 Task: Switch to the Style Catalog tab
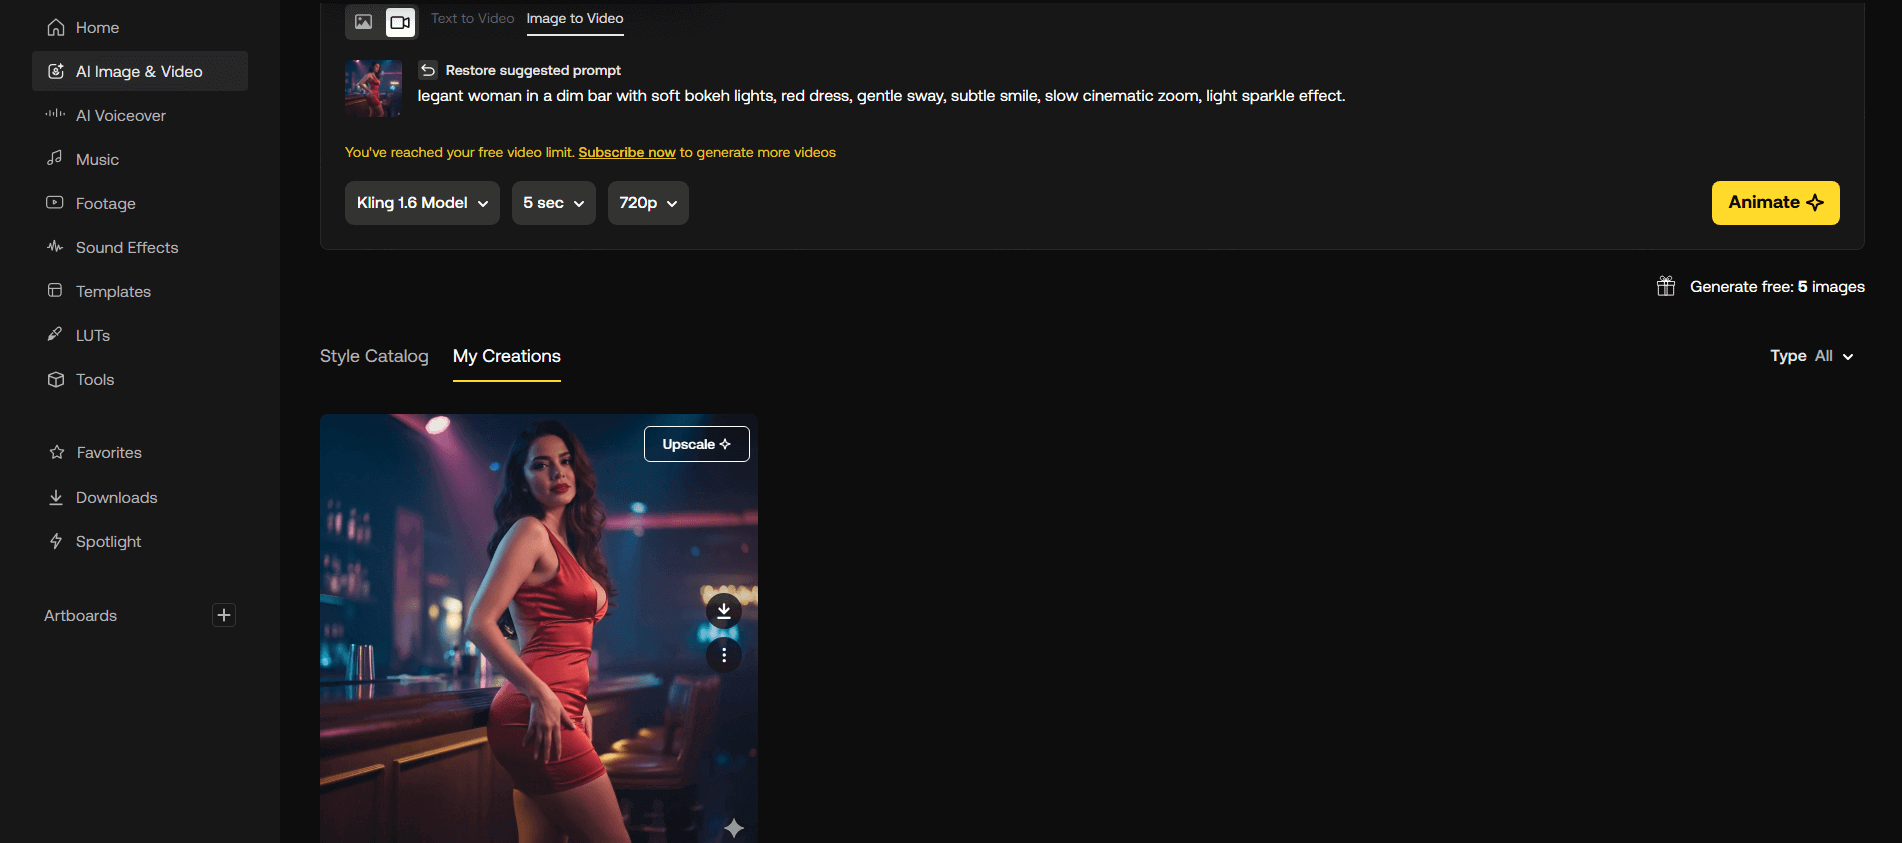(374, 356)
